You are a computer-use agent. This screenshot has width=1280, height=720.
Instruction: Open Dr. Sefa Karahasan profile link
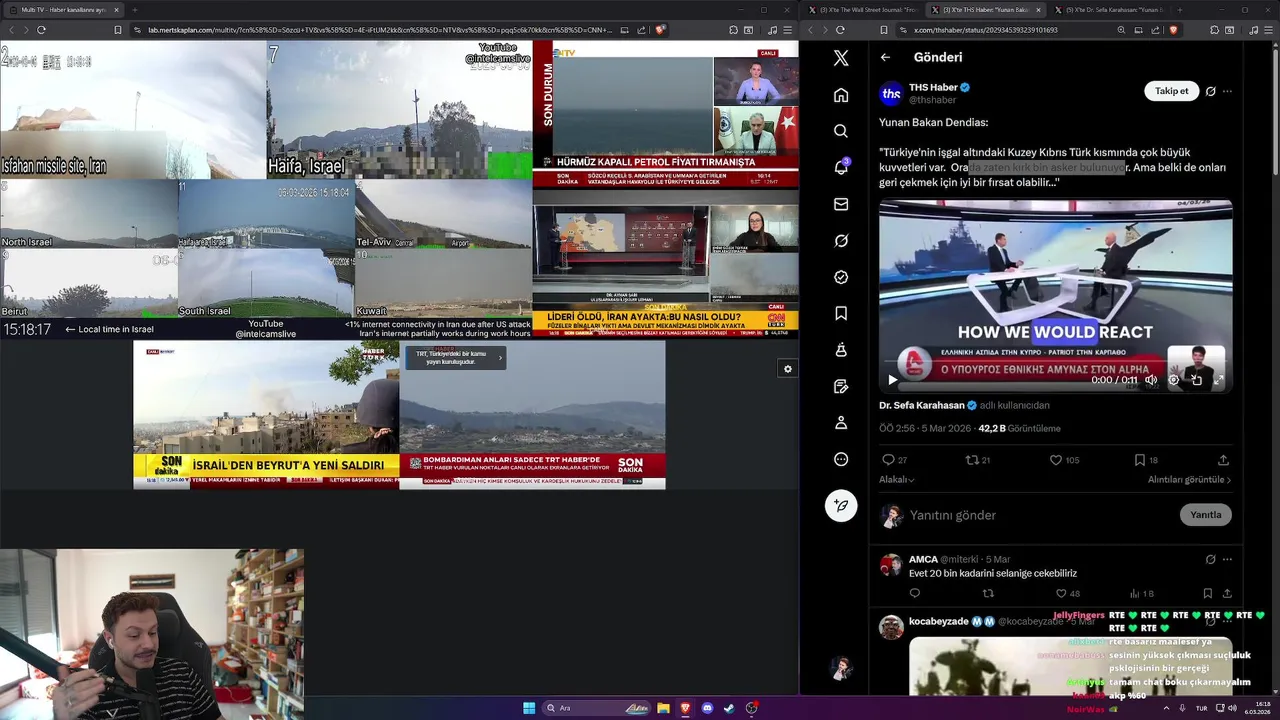point(921,405)
